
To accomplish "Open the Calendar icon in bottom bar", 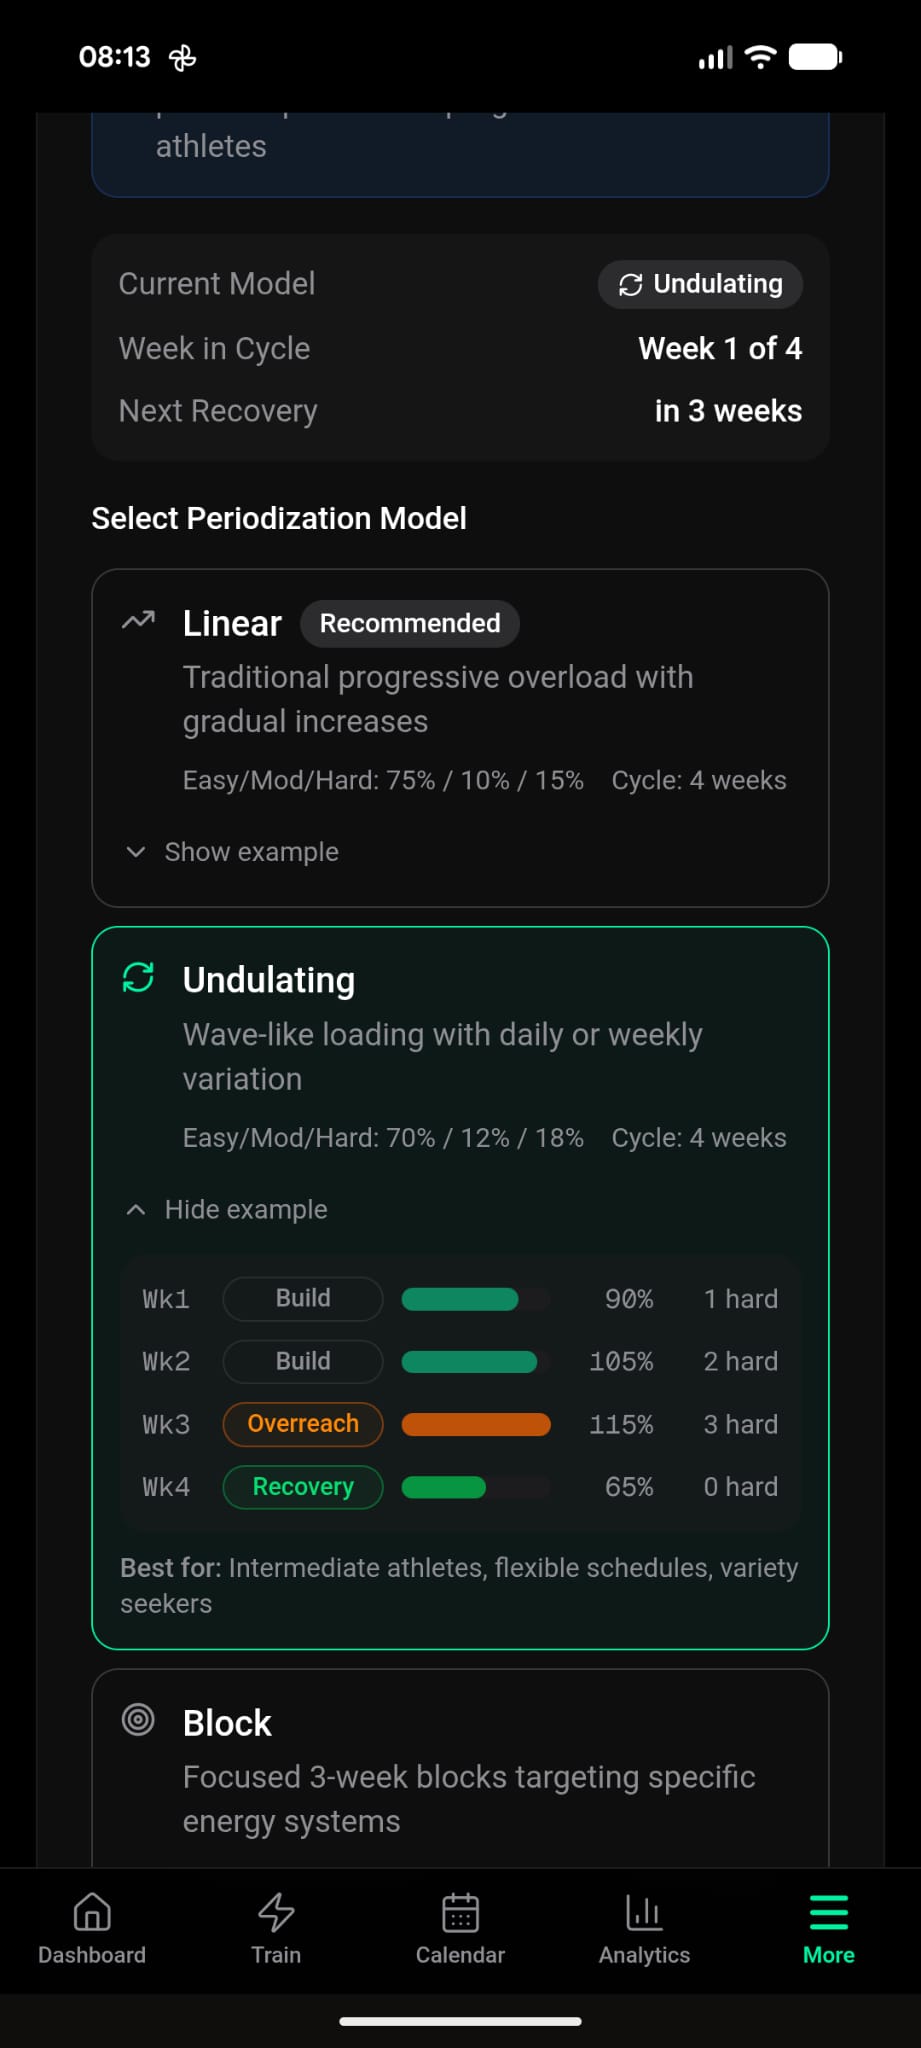I will click(x=460, y=1912).
